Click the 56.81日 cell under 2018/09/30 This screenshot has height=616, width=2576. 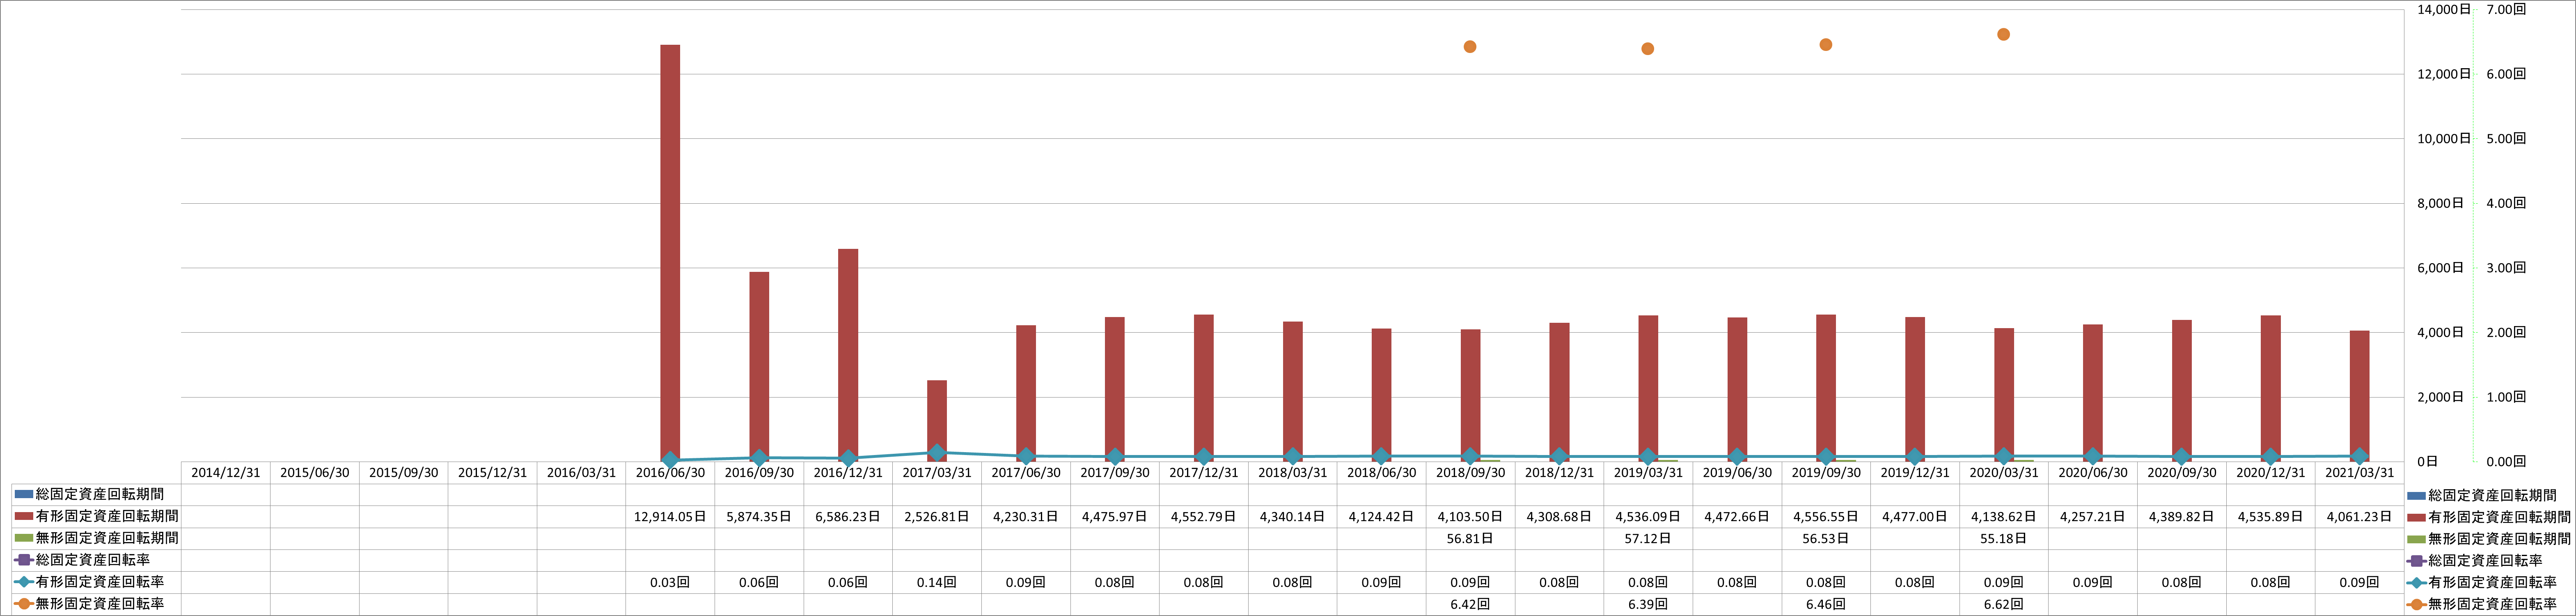click(1470, 538)
